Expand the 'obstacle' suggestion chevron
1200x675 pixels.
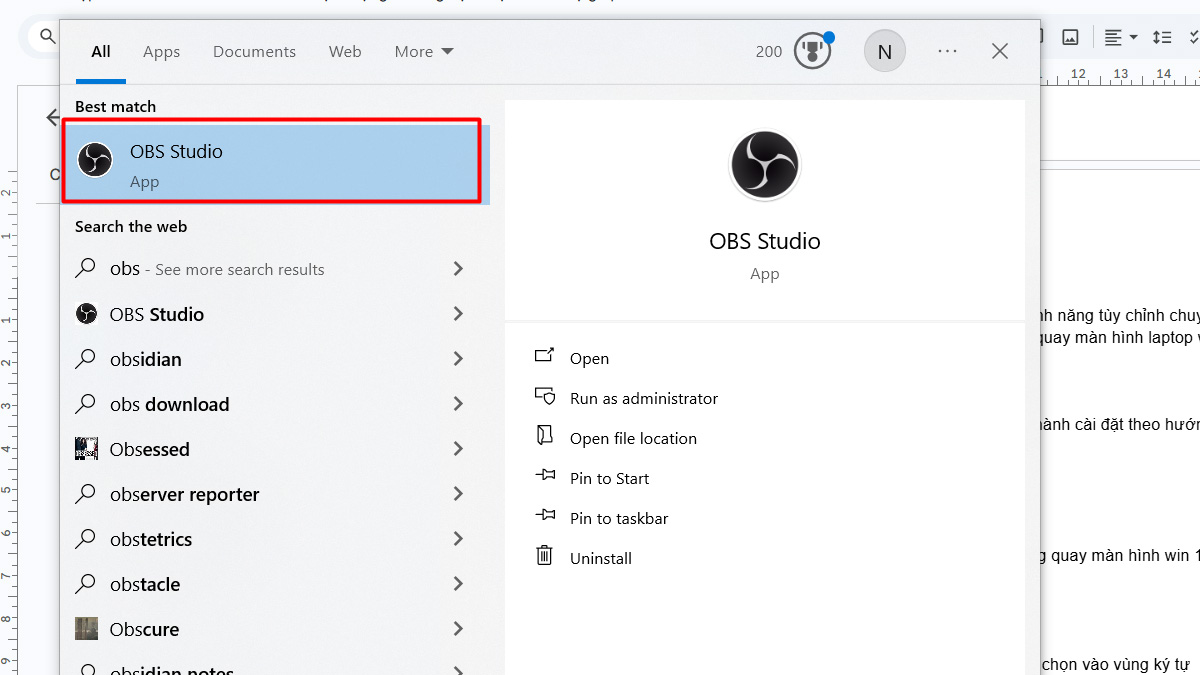pos(458,583)
